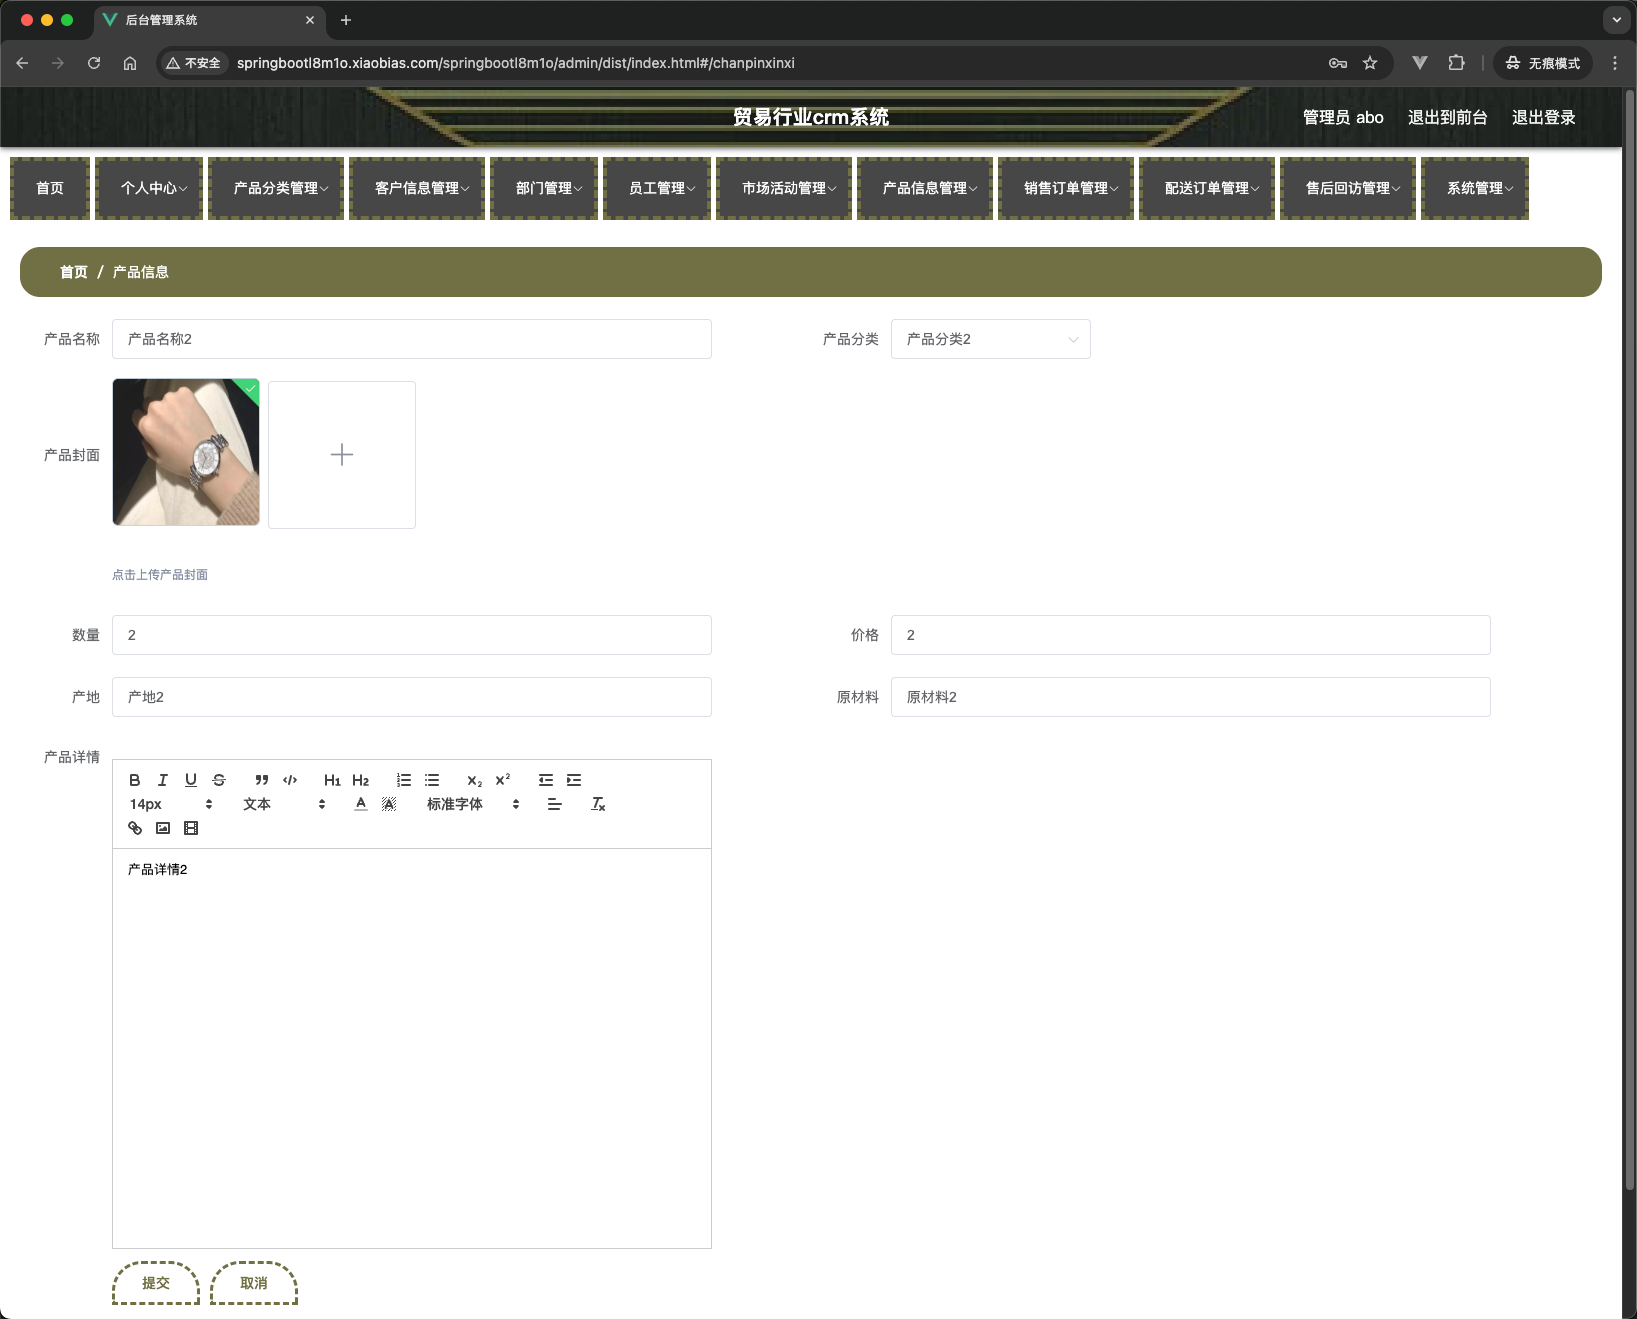The height and width of the screenshot is (1319, 1637).
Task: Open 市场活动管理 menu
Action: pos(784,188)
